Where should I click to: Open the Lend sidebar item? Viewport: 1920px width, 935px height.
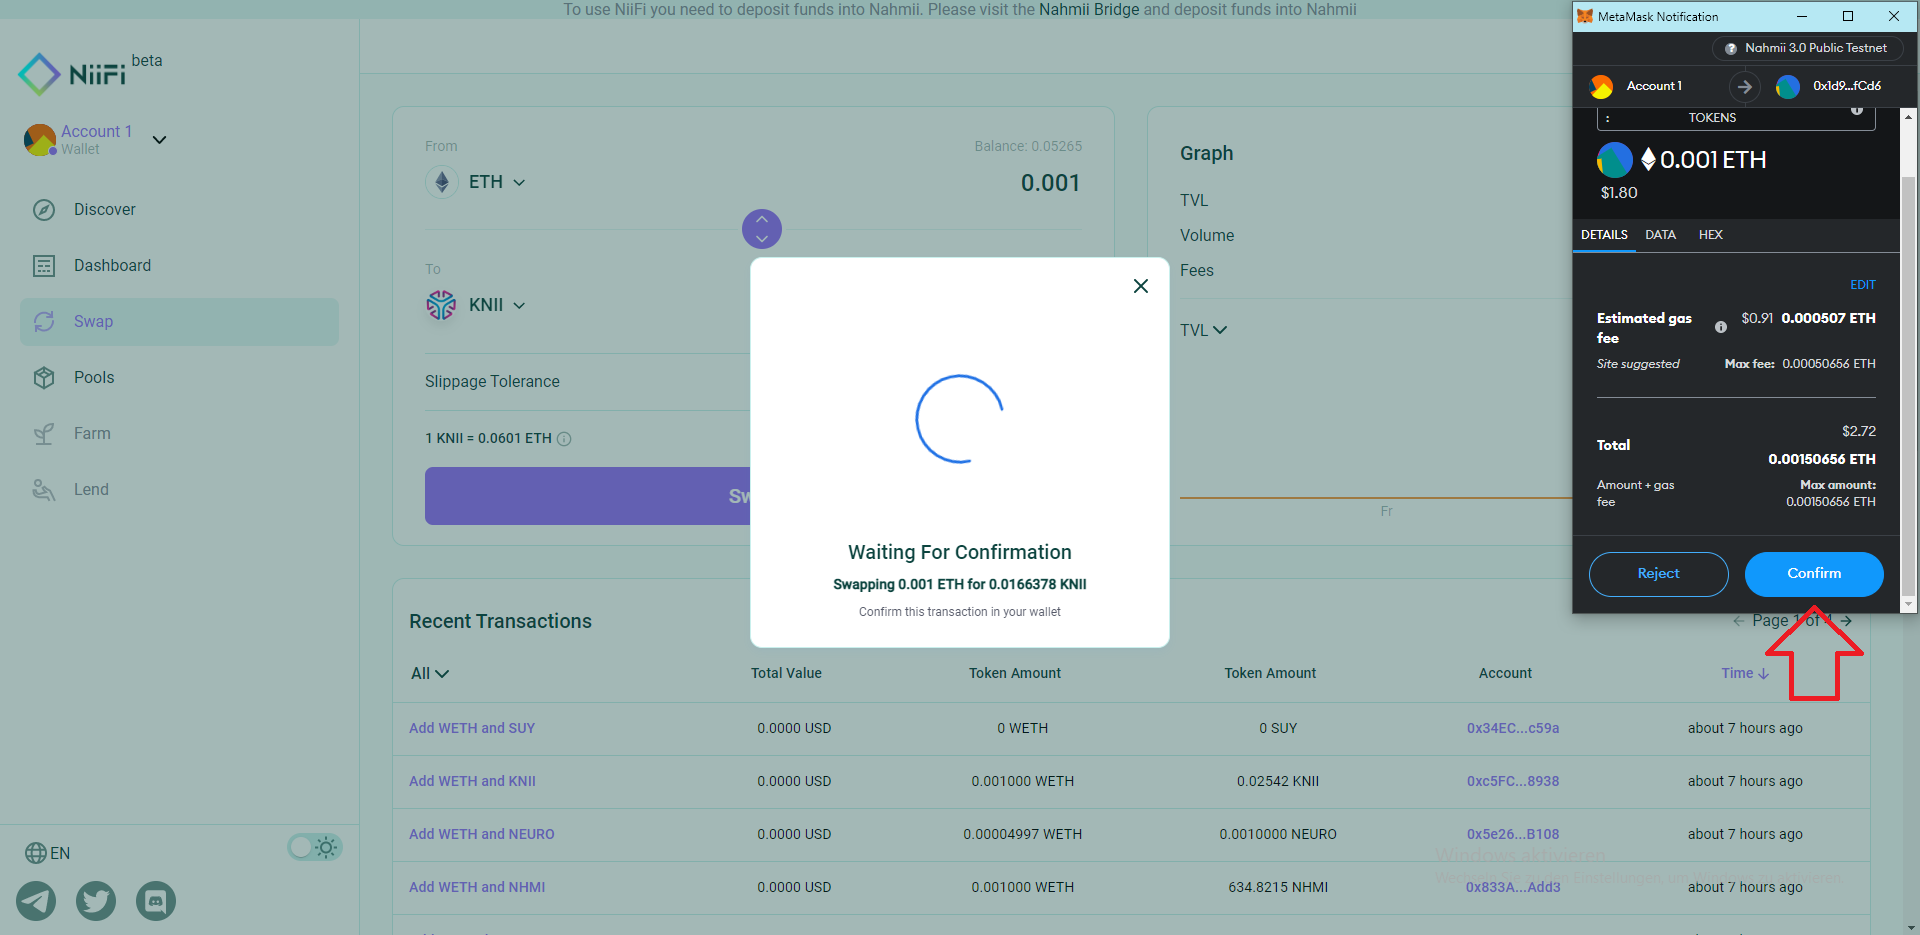[179, 490]
